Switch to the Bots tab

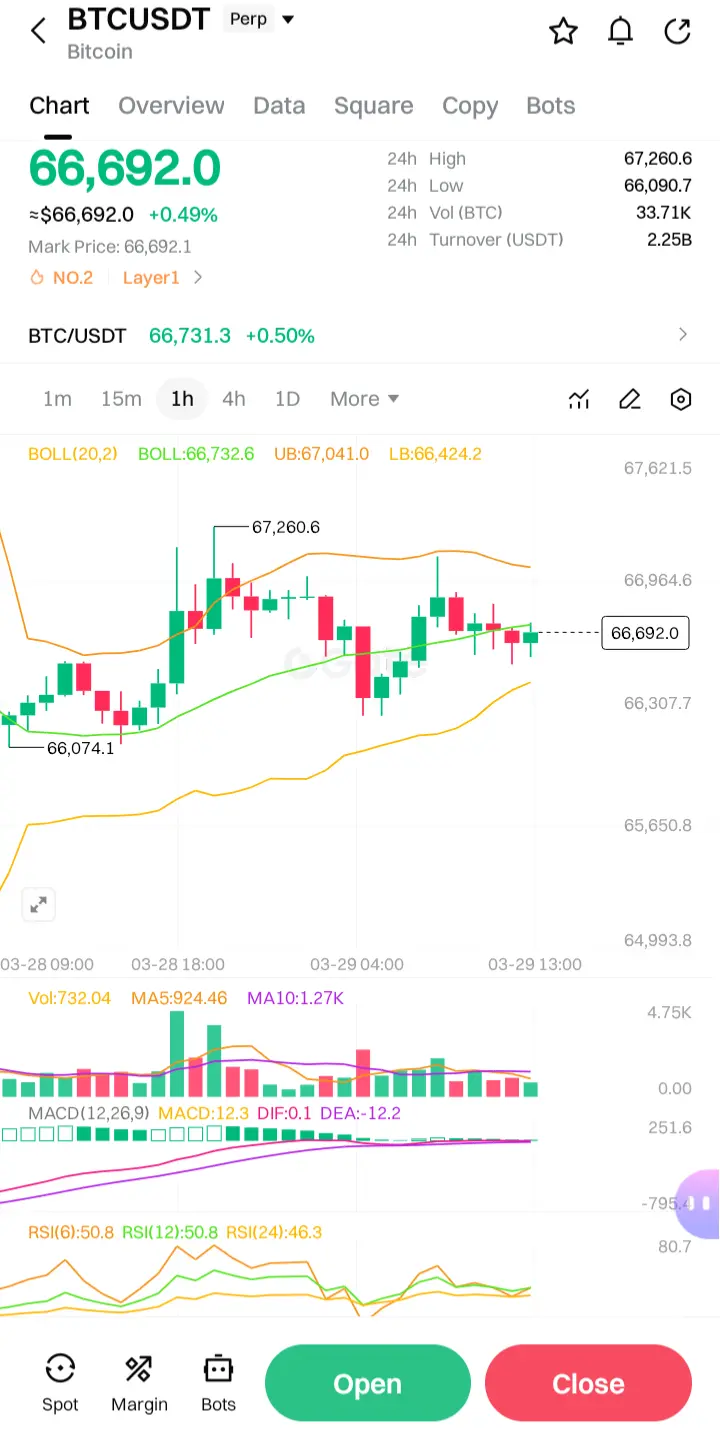click(550, 106)
